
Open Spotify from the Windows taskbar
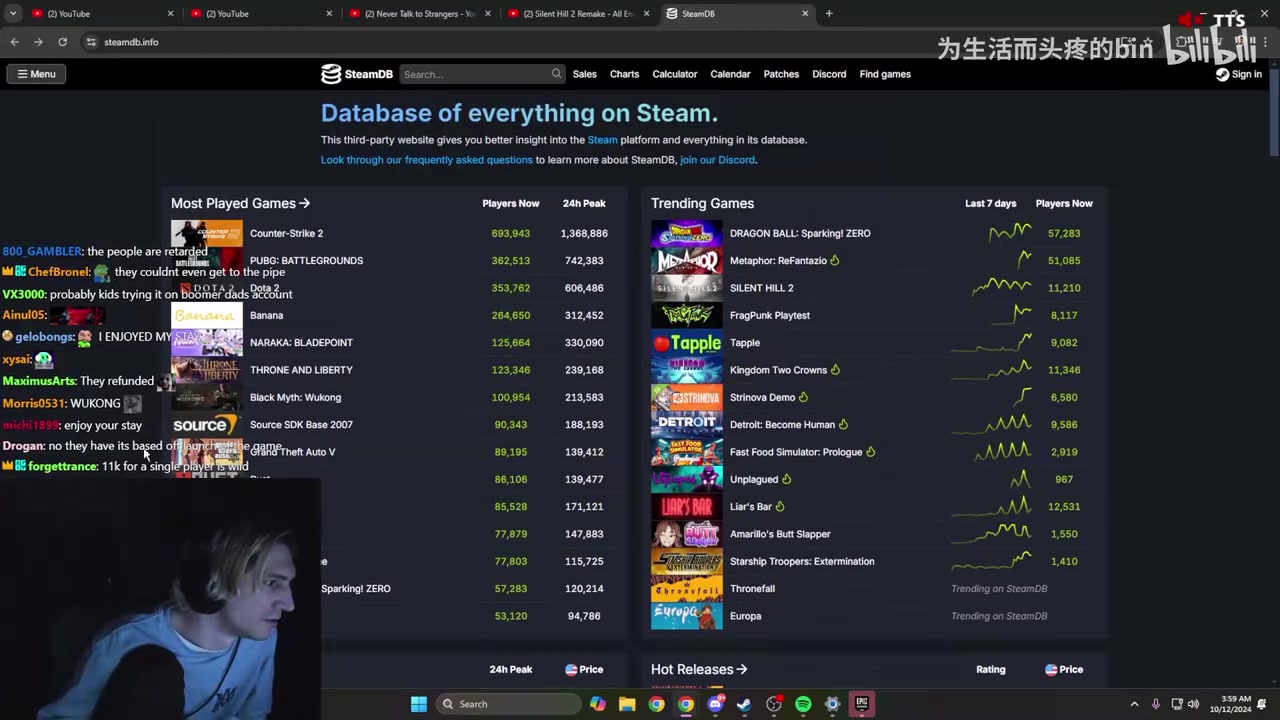803,704
